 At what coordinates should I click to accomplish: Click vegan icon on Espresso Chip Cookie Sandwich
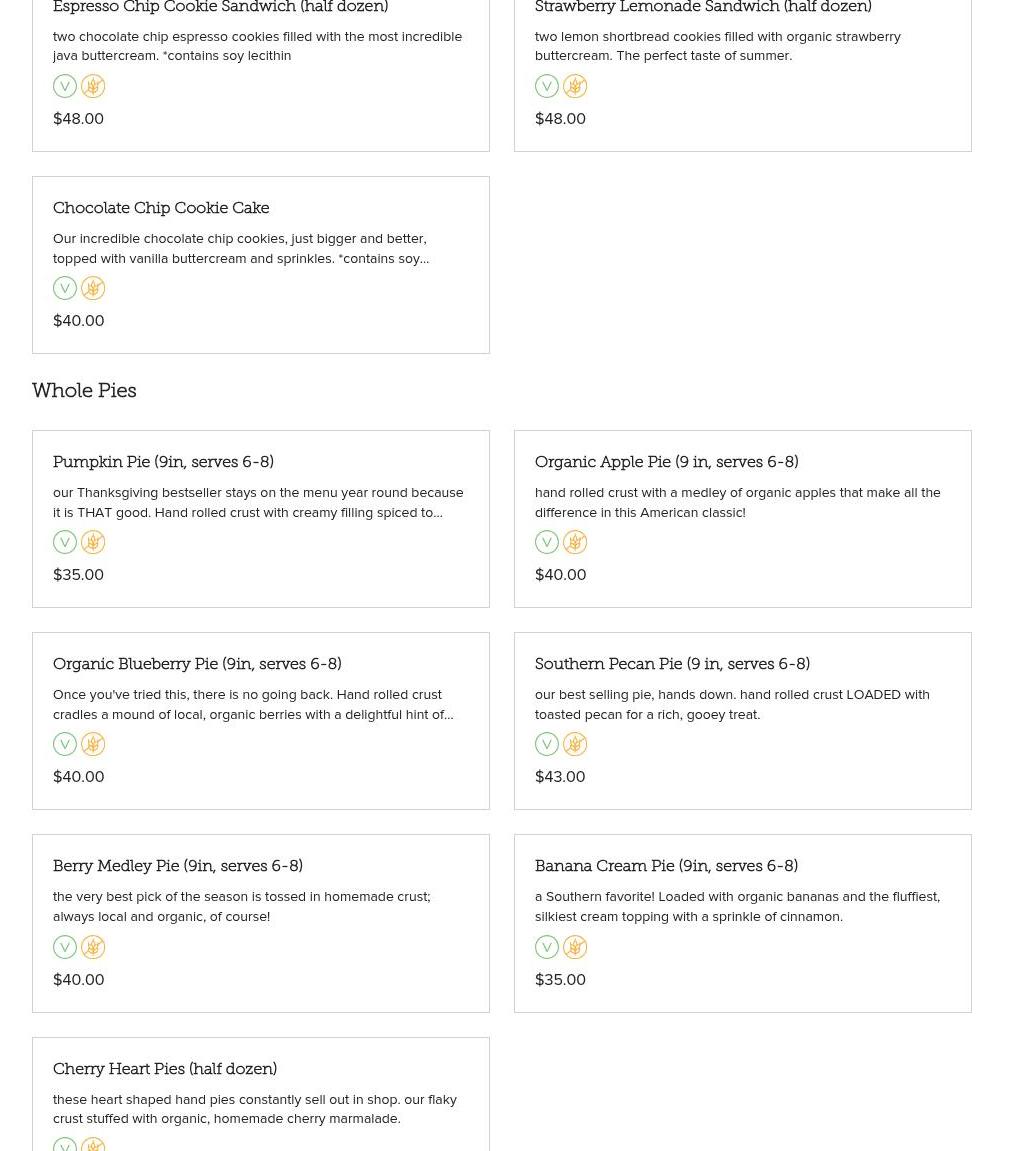65,86
